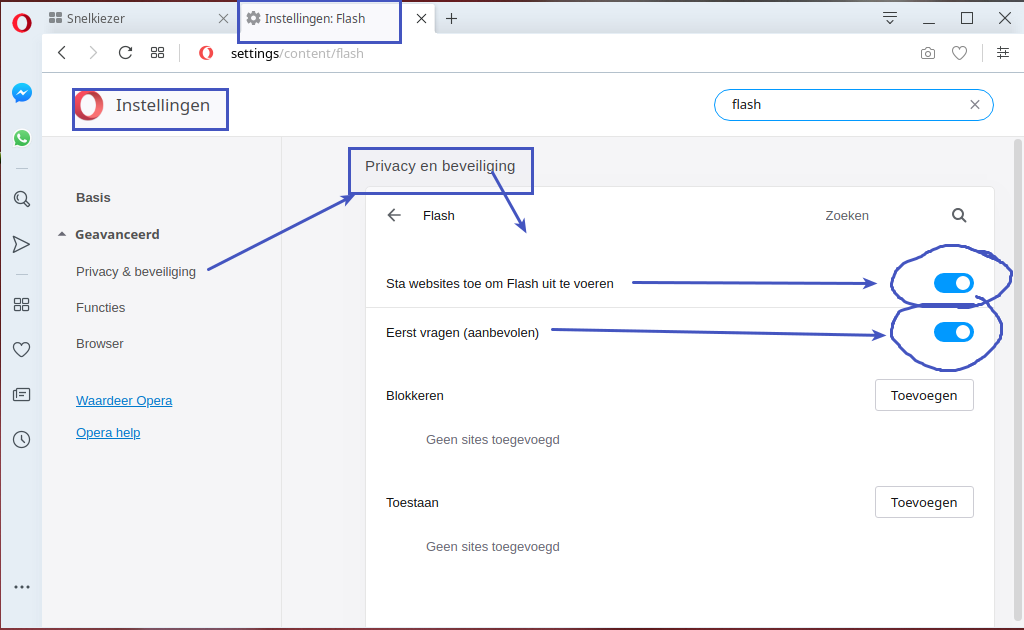Click Toevoegen button for Toestaan
The width and height of the screenshot is (1024, 630).
coord(924,502)
